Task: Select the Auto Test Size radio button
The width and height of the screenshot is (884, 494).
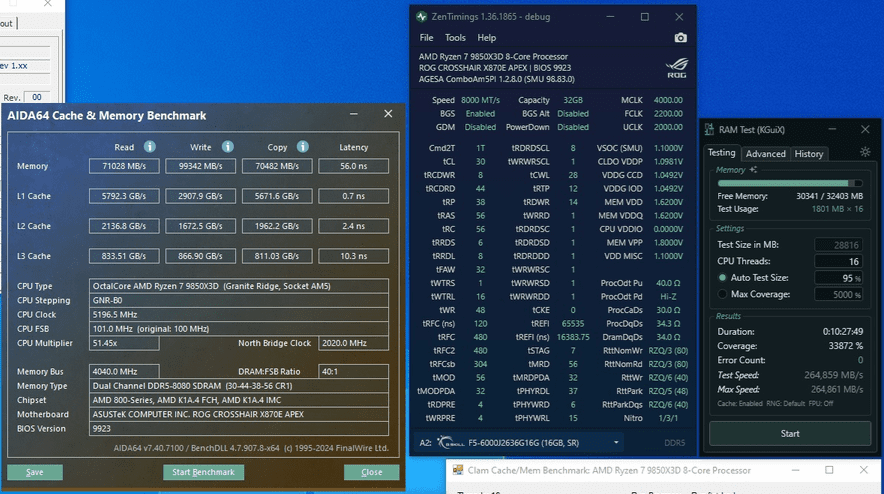Action: (722, 277)
